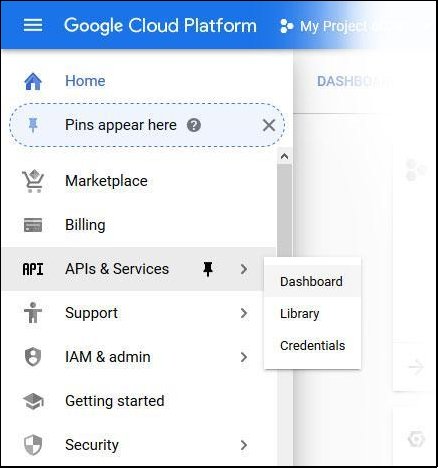Toggle the pin on APIs & Services
438x468 pixels.
point(208,269)
